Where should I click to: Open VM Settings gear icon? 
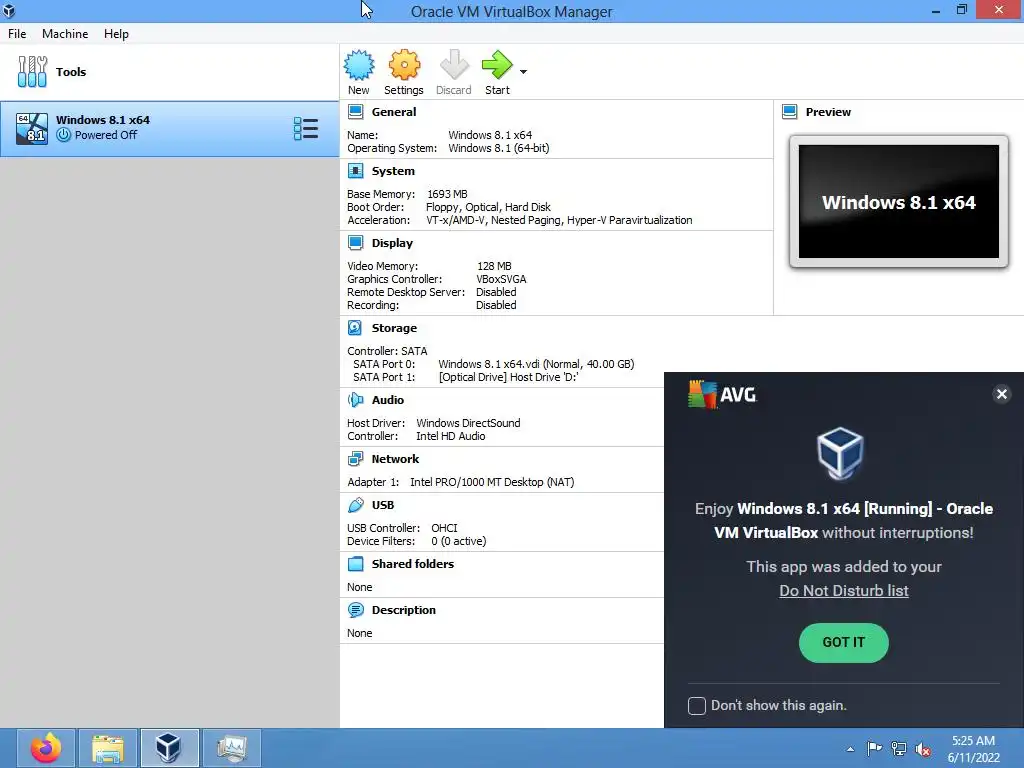click(404, 65)
